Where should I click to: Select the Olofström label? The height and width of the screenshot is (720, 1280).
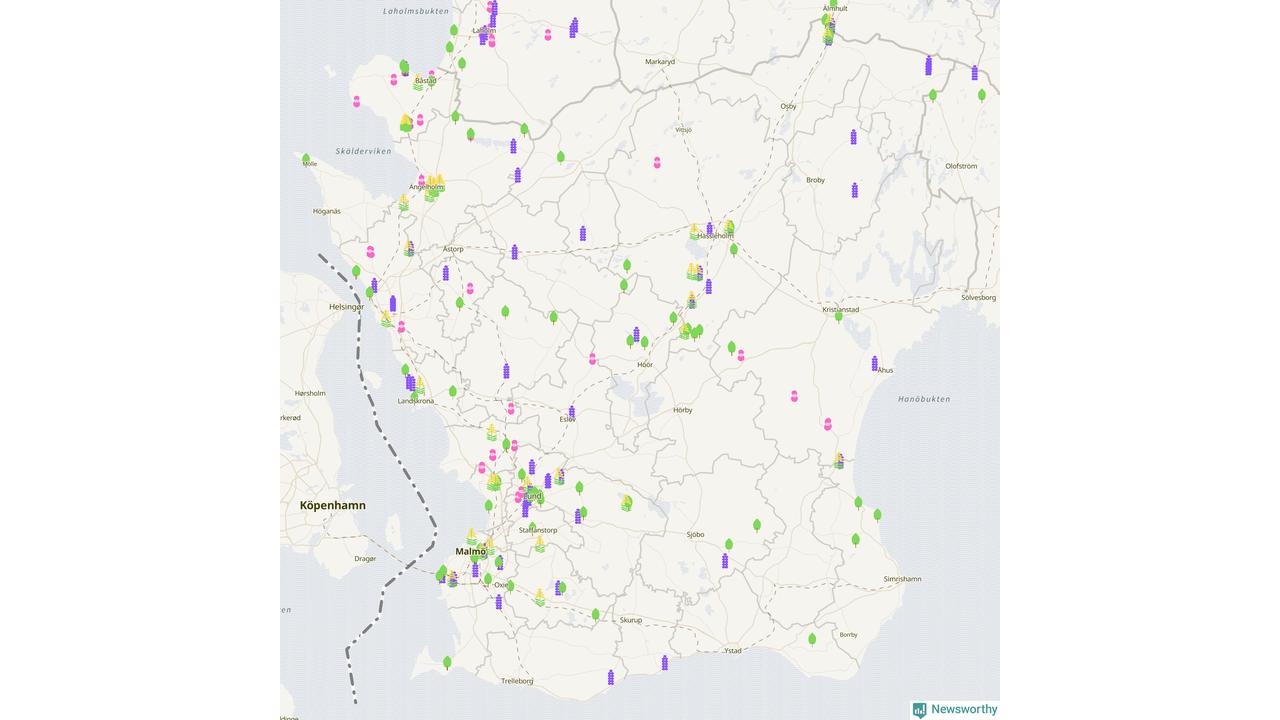point(961,166)
